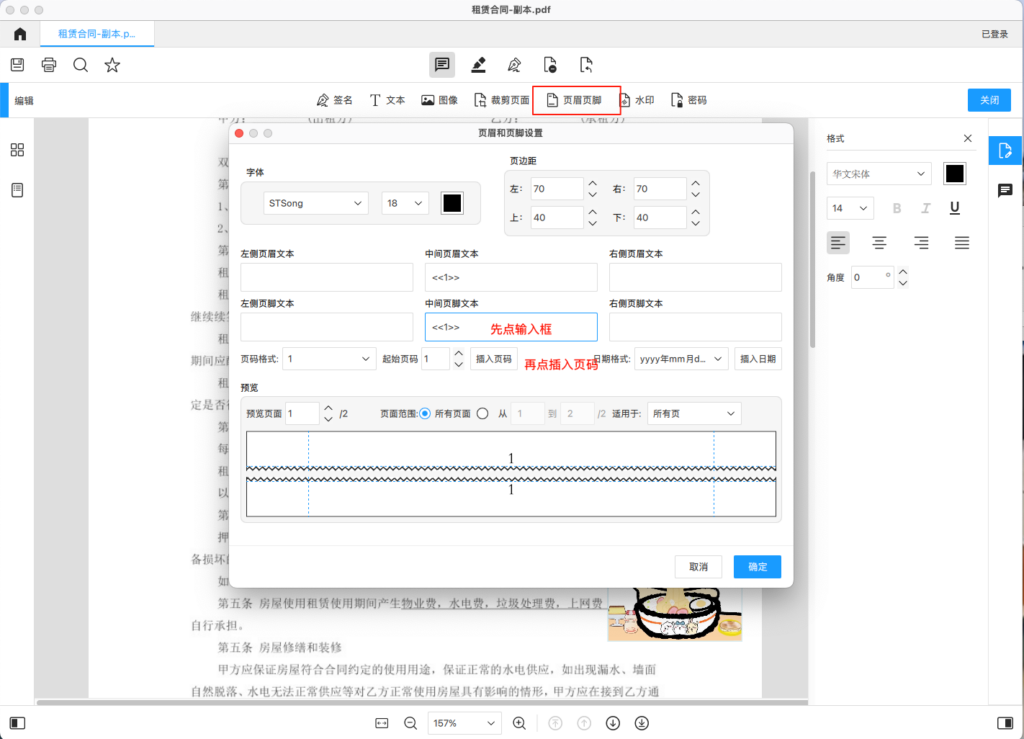Click the black font color swatch in dialog
1024x739 pixels.
452,203
